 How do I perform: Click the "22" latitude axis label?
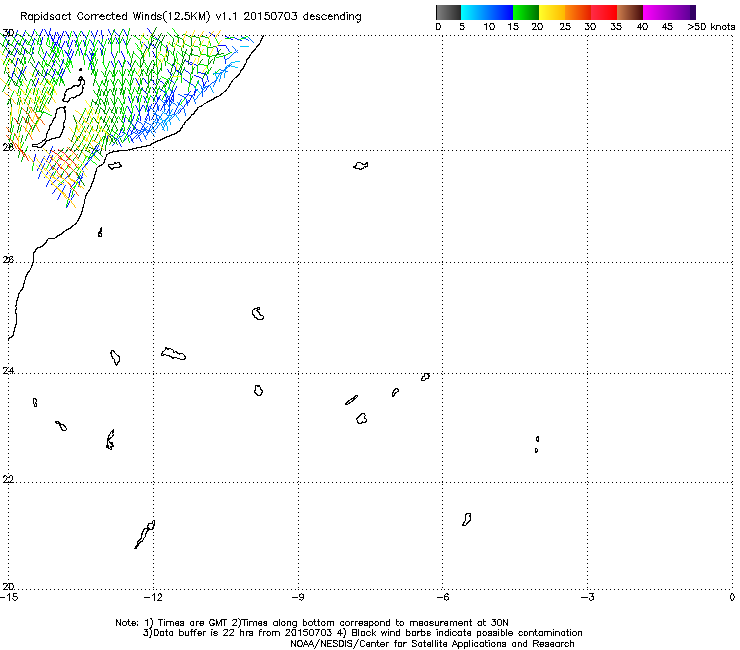(8, 480)
